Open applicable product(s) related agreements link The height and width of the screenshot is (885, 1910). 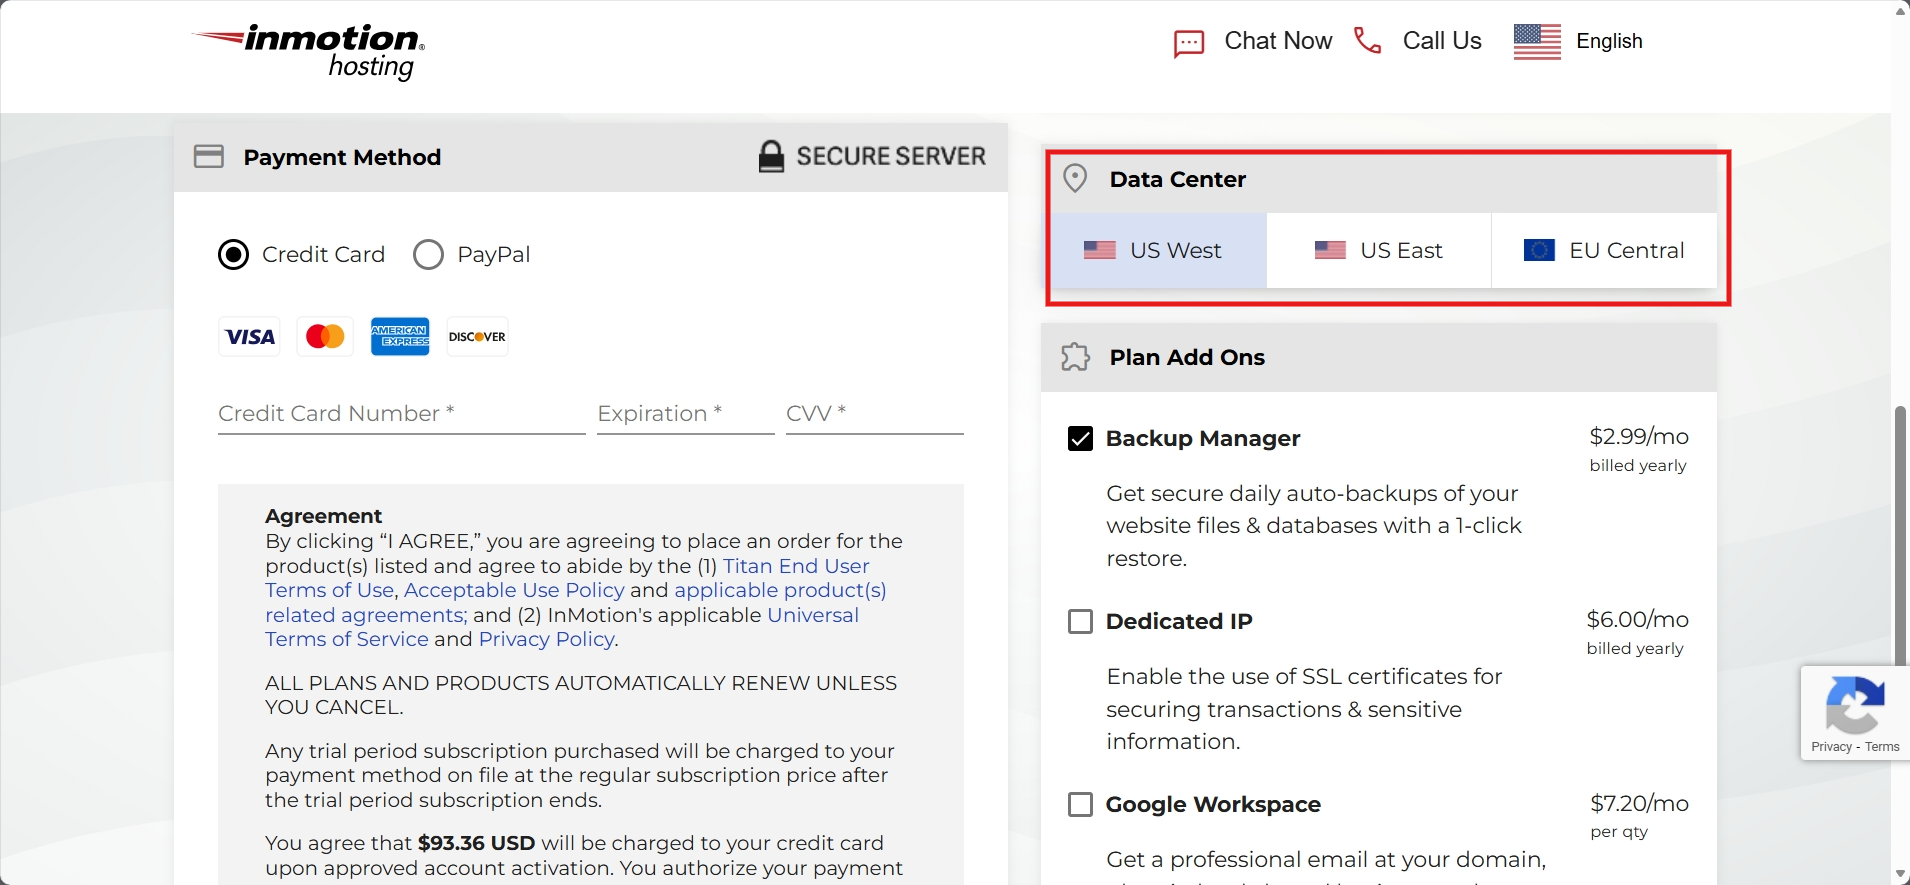coord(576,603)
